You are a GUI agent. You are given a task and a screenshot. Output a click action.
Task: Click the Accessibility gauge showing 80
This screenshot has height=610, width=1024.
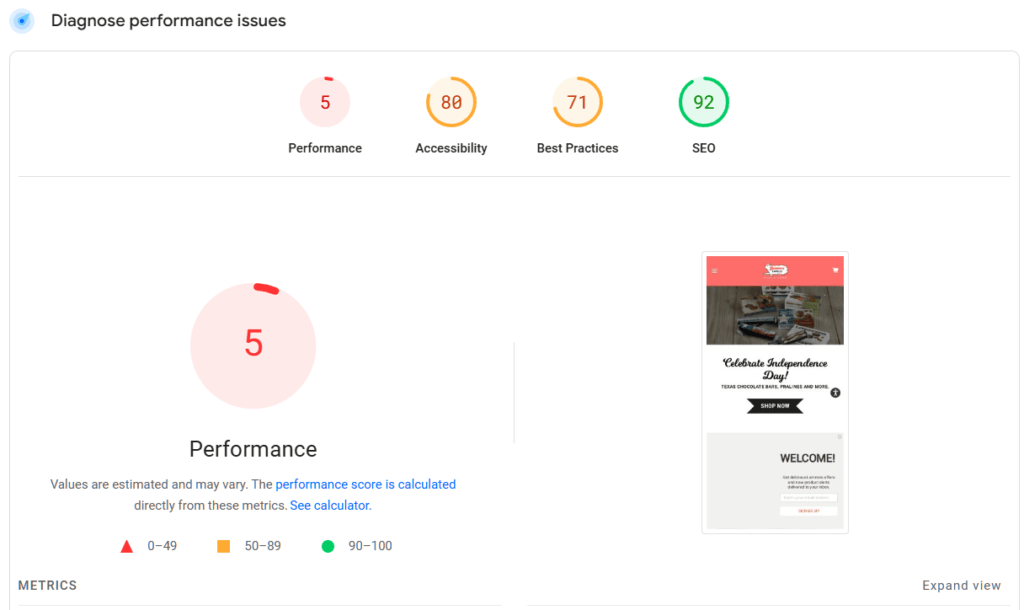(451, 101)
